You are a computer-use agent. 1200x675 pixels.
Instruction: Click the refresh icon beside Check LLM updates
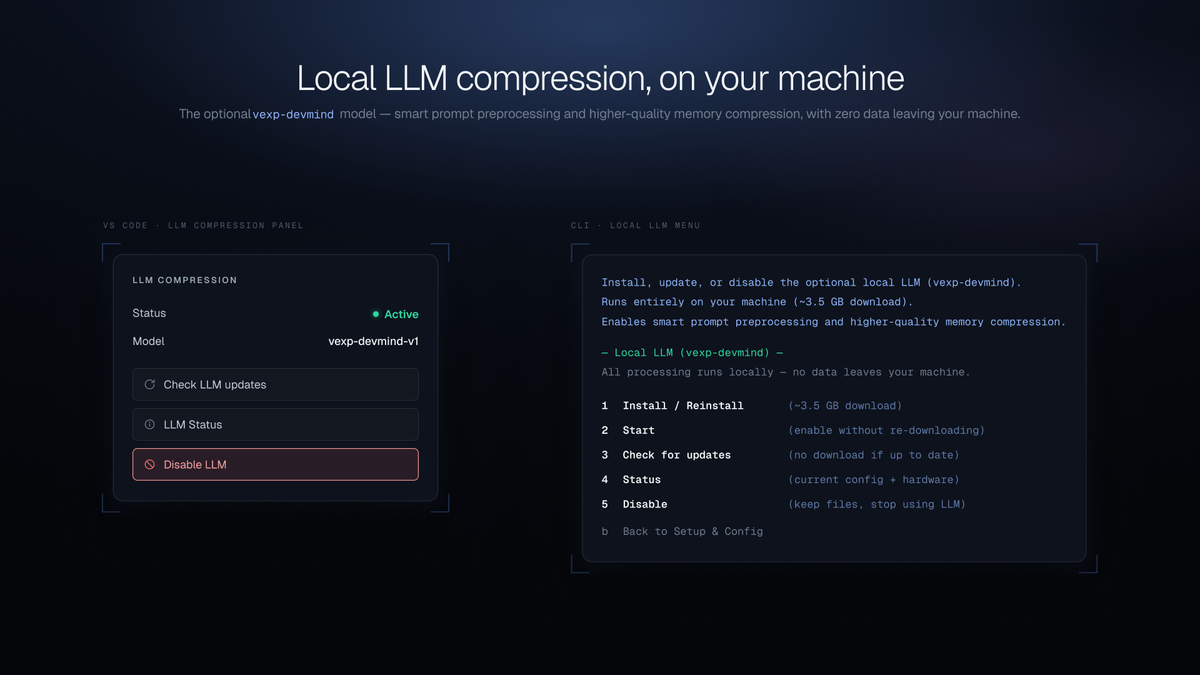150,385
